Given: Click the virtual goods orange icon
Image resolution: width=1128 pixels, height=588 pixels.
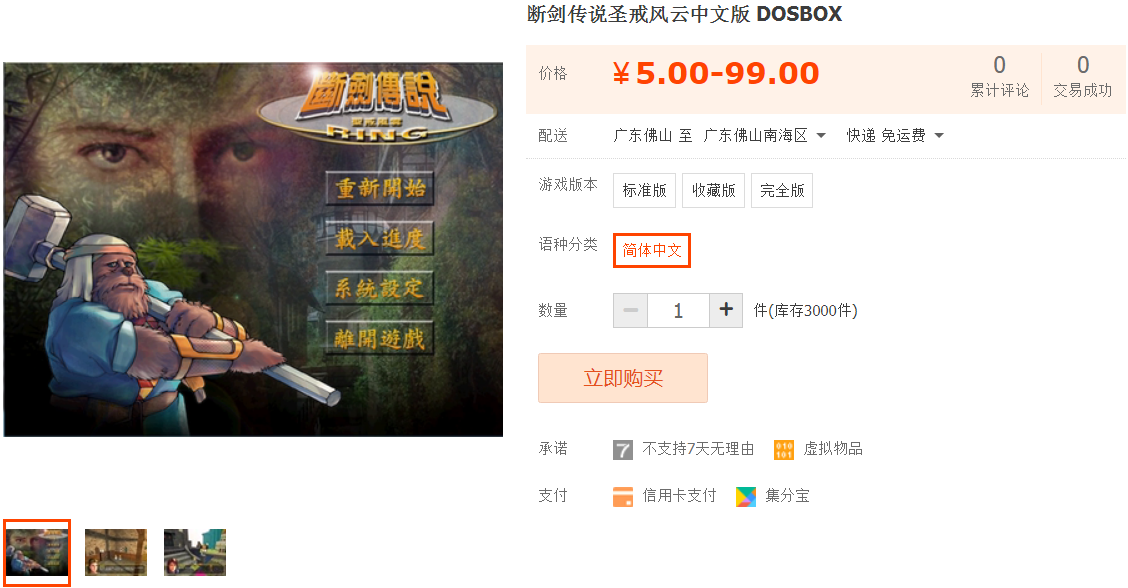Looking at the screenshot, I should pos(783,450).
